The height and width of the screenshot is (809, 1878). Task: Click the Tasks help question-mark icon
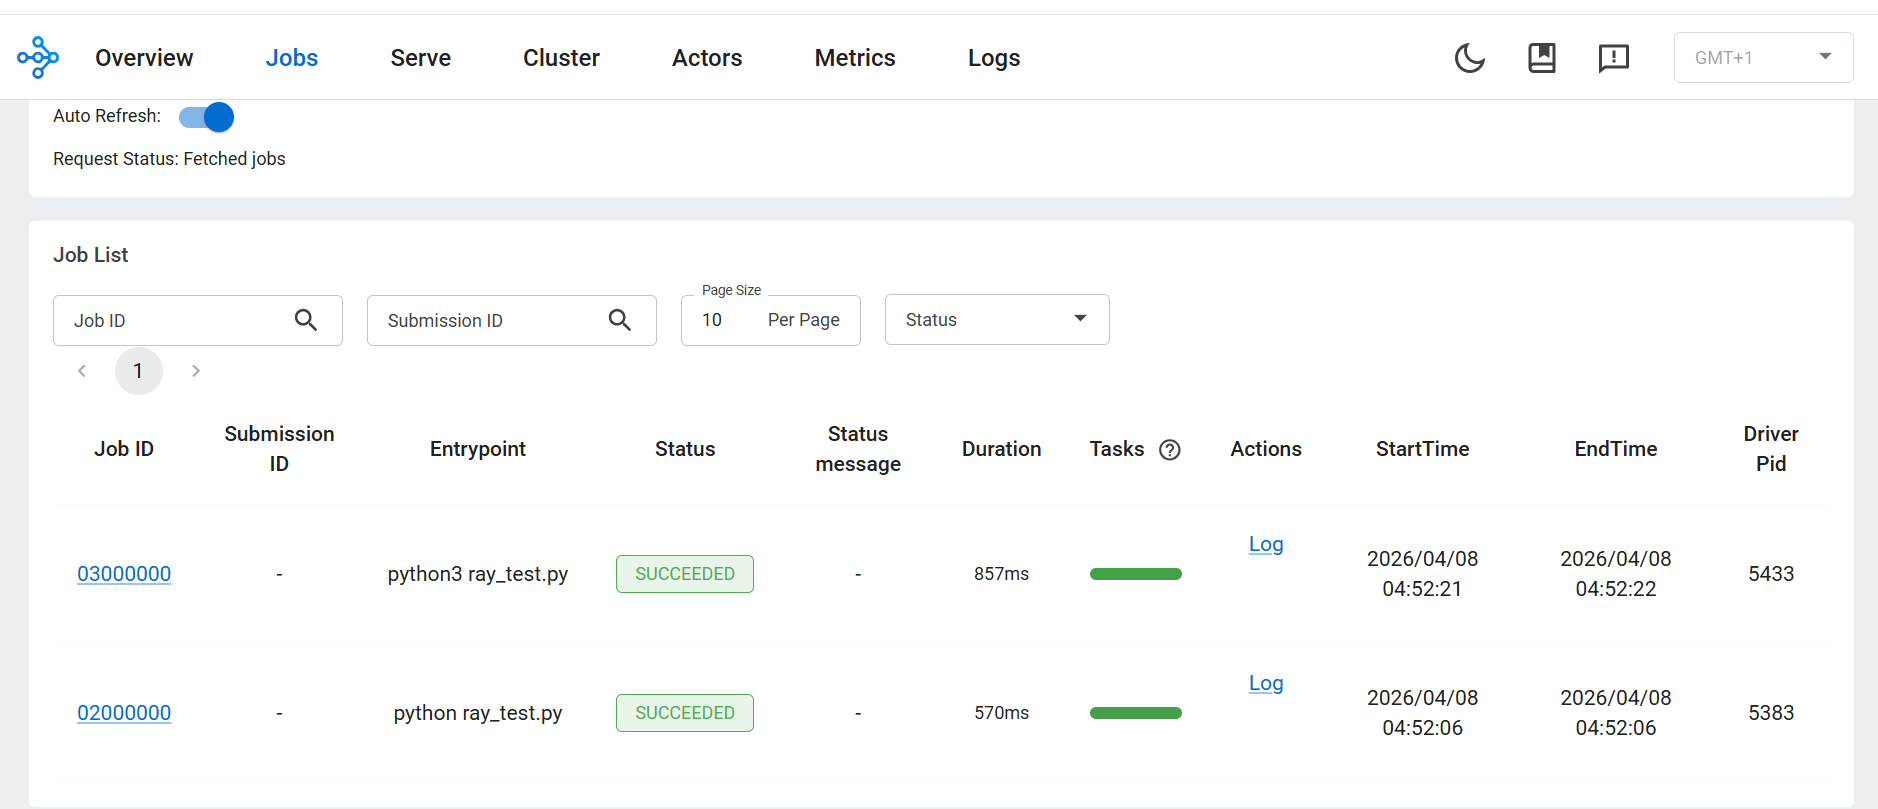(1170, 450)
